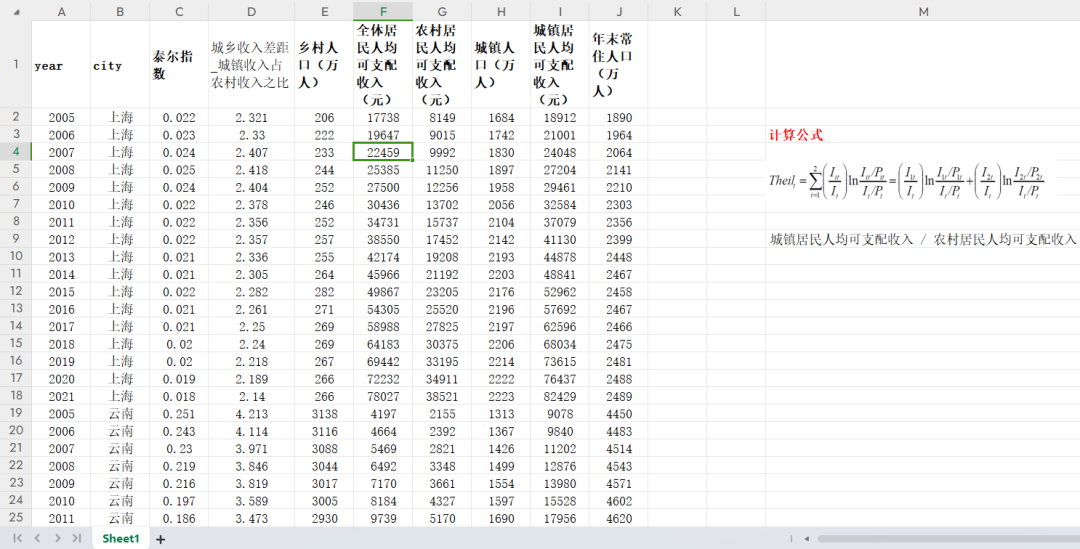Select cell containing 2.14
The image size is (1080, 549).
(x=251, y=395)
